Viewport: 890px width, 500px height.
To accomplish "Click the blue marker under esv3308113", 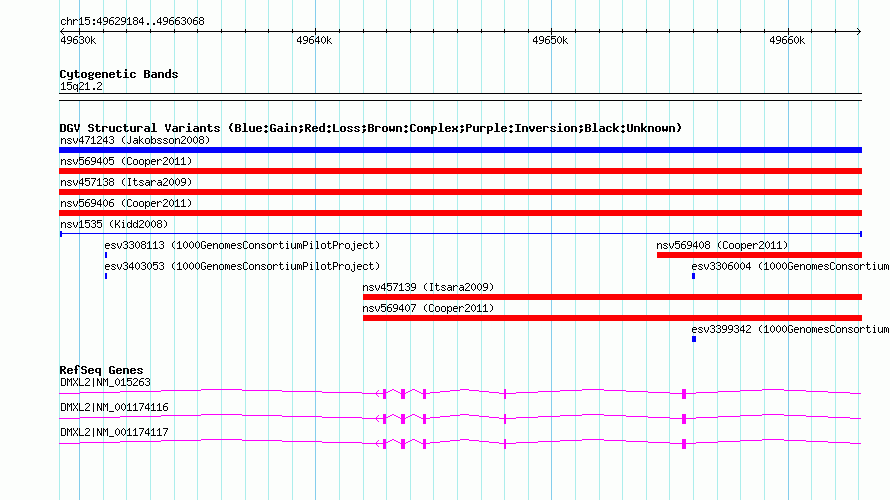I will point(106,255).
